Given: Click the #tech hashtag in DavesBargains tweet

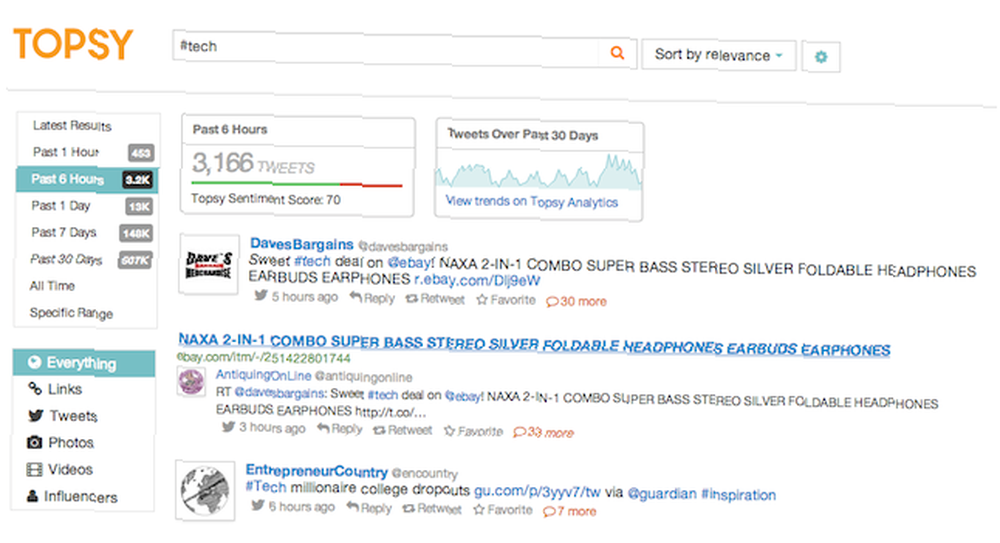Looking at the screenshot, I should [x=312, y=261].
